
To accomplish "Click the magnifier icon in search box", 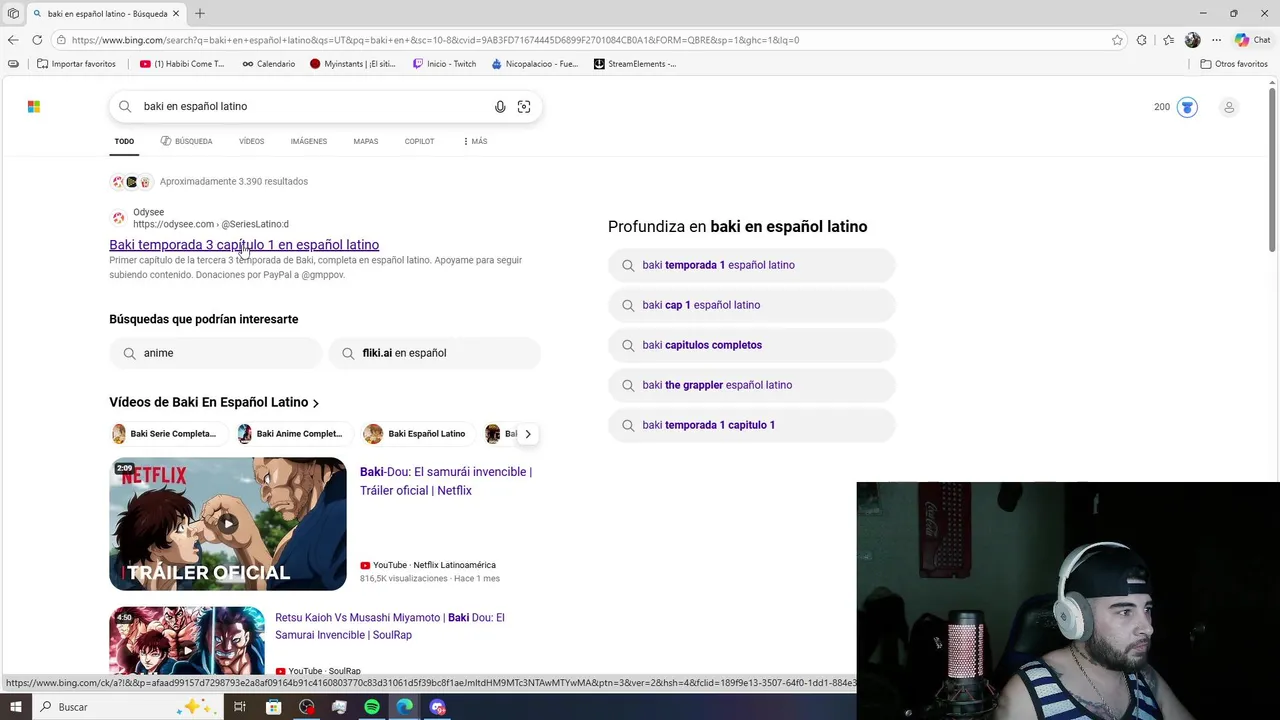I will 125,106.
